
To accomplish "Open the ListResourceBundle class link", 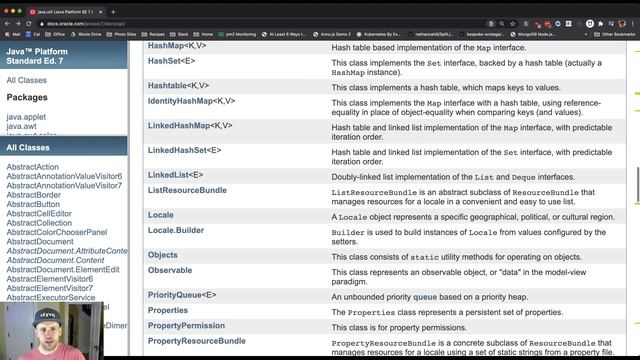I will [x=187, y=190].
